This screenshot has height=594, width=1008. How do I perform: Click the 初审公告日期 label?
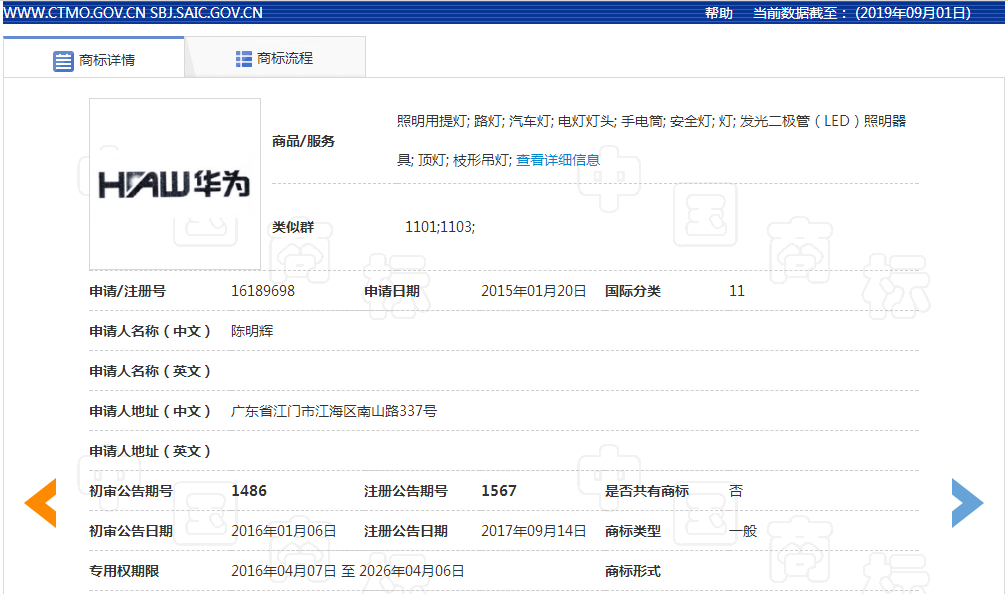coord(131,531)
